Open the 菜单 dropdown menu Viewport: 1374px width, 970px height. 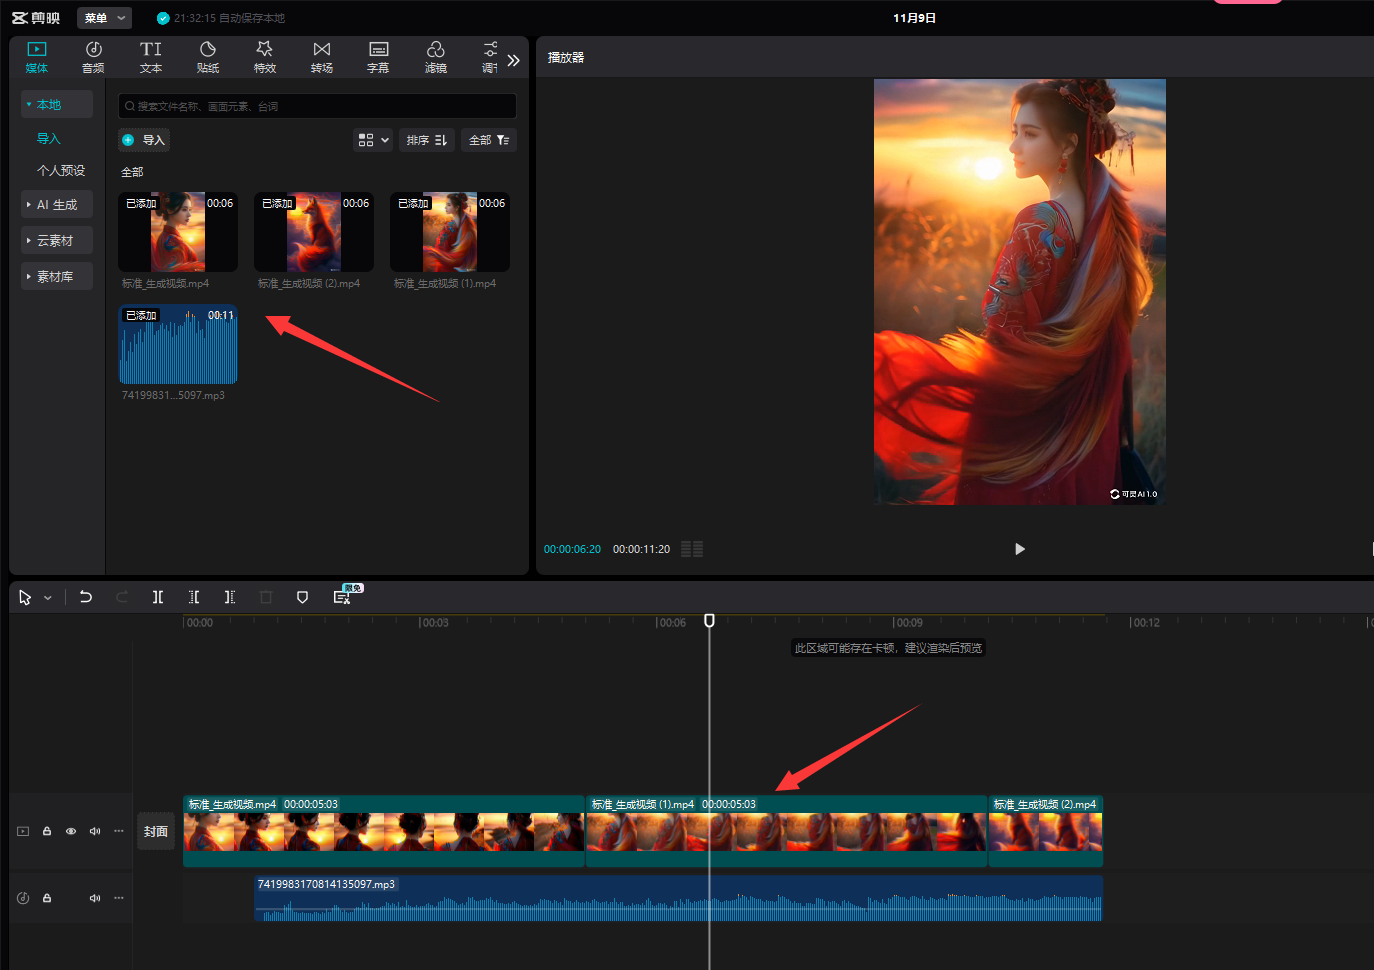tap(104, 18)
